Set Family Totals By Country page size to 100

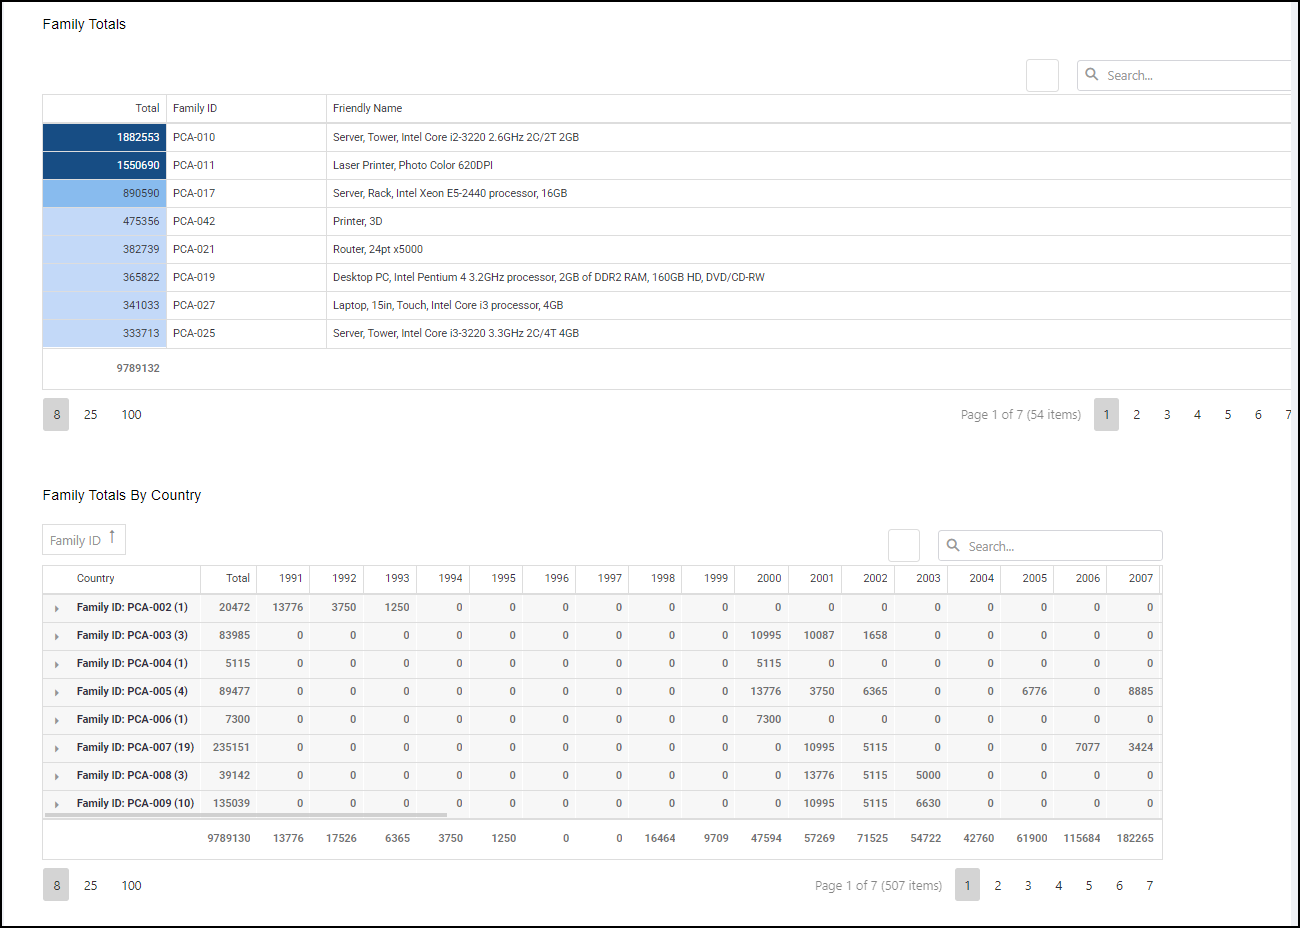(131, 886)
